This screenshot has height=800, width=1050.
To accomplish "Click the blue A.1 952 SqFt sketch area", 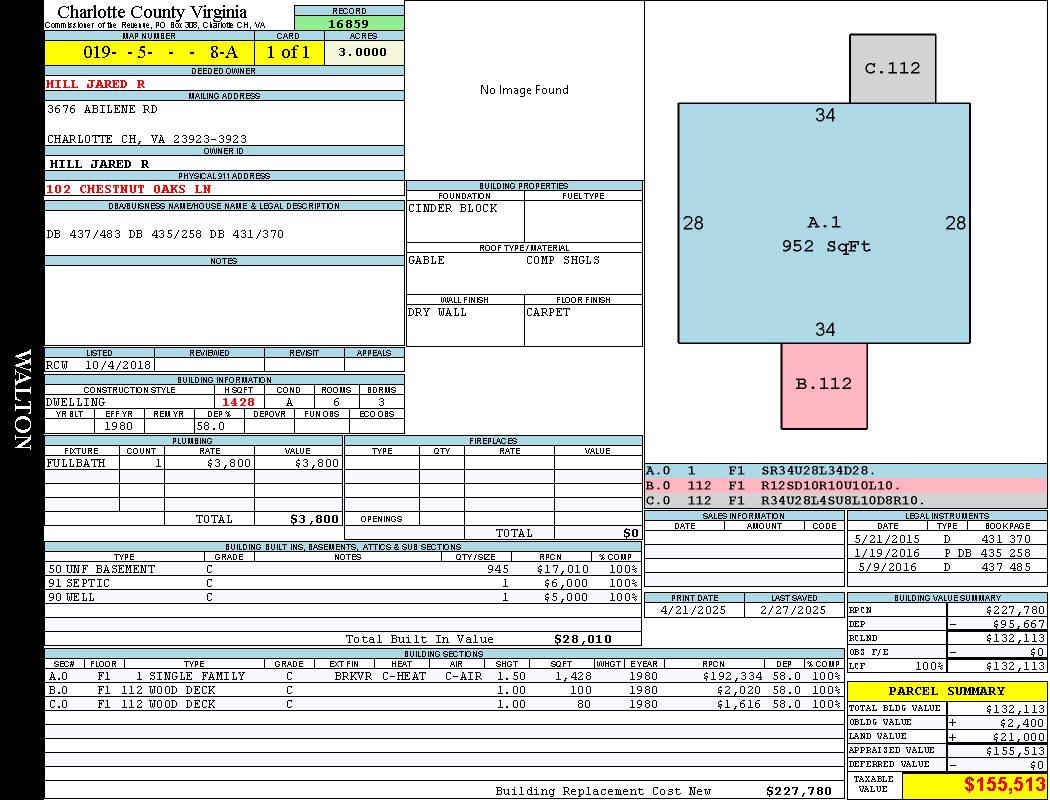I will pyautogui.click(x=824, y=223).
